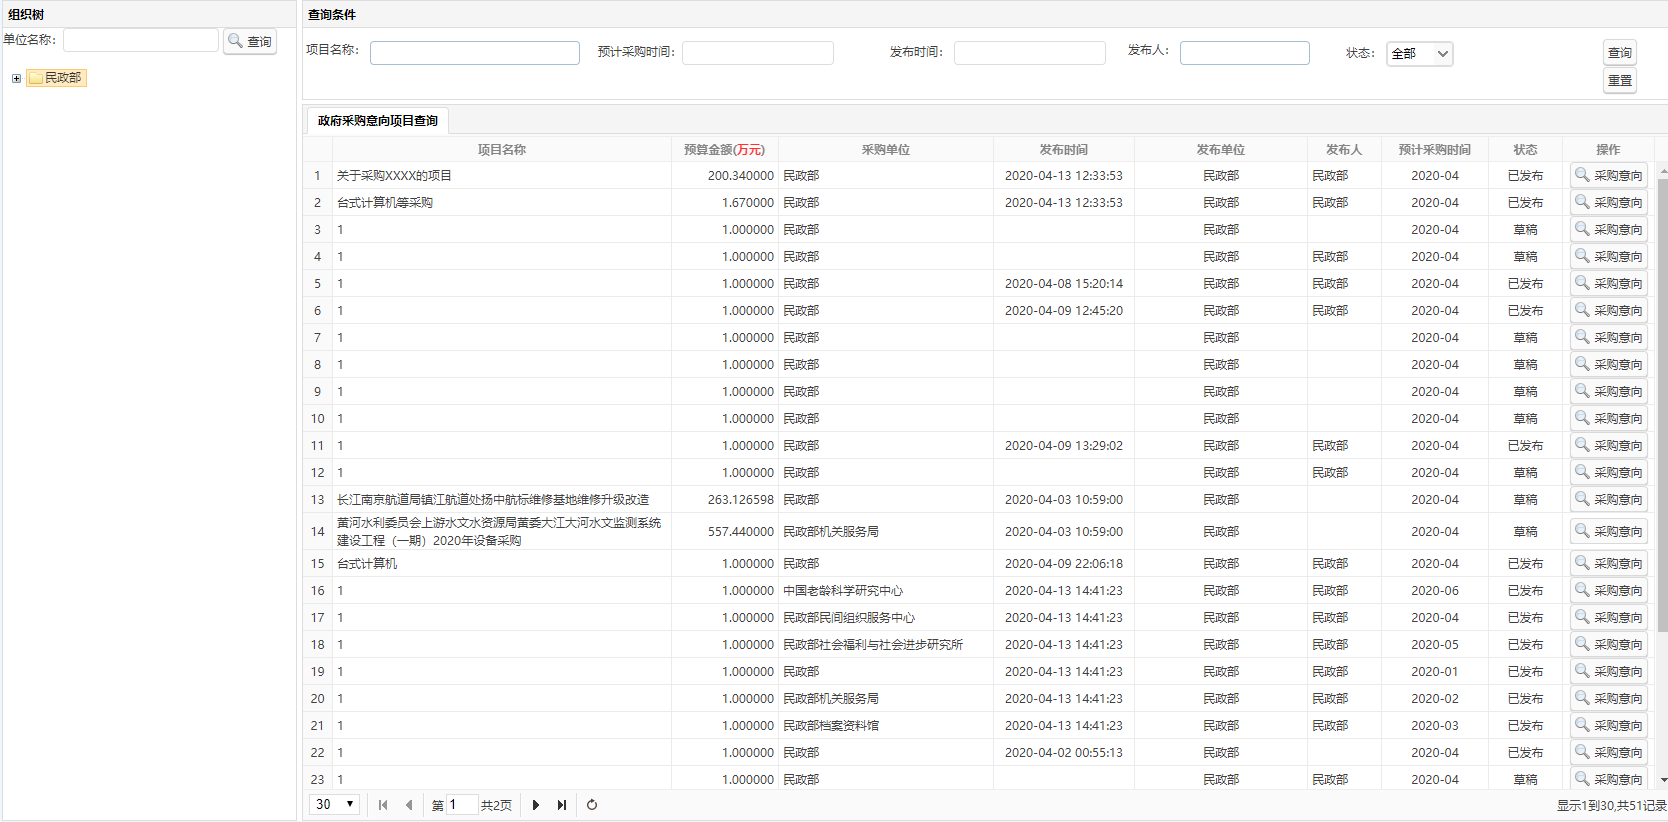Focus the 项目名称 input field
The image size is (1668, 822).
(474, 53)
